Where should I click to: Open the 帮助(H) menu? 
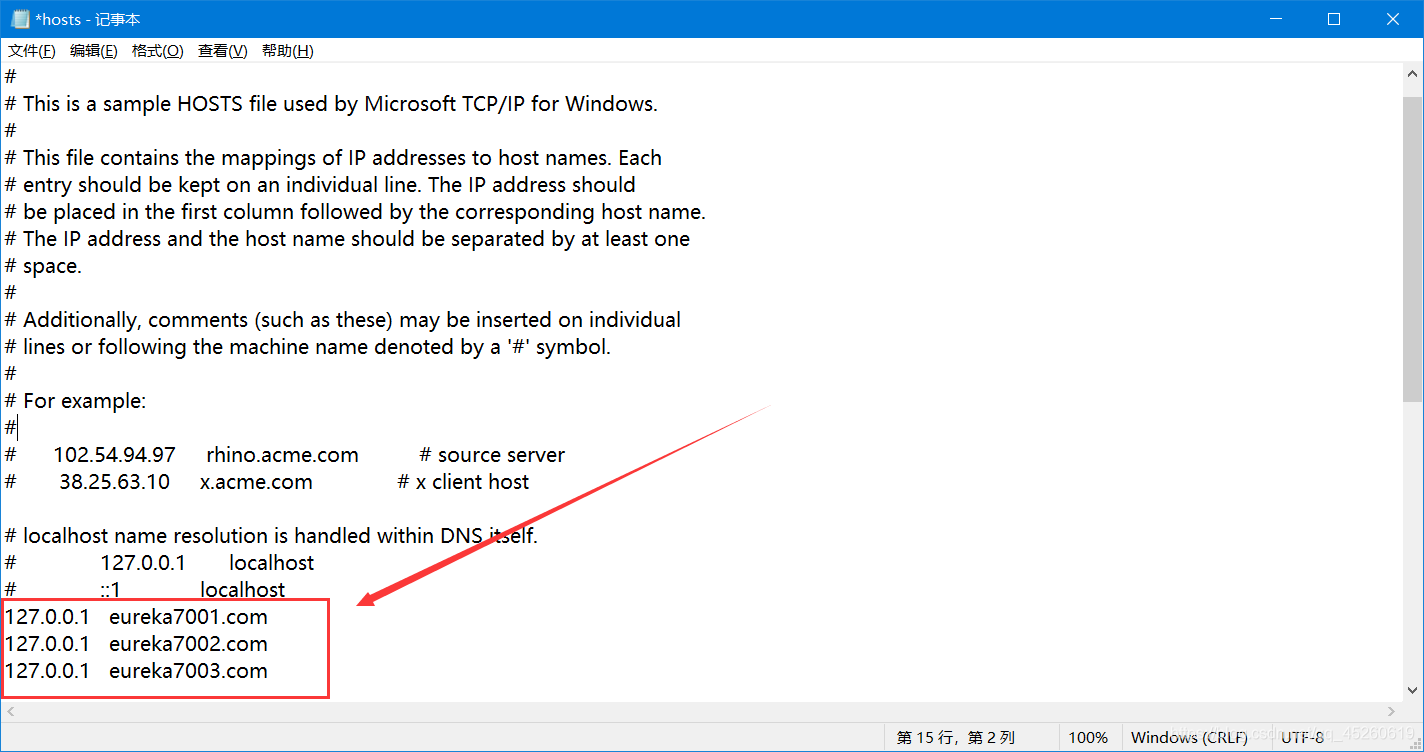point(287,51)
